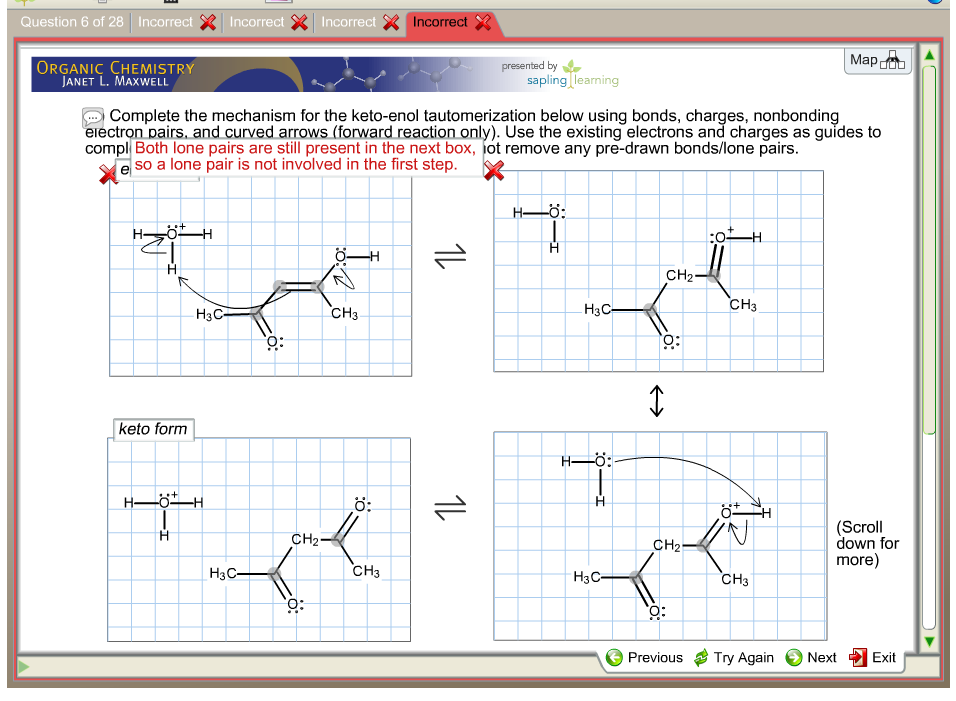This screenshot has width=956, height=701.
Task: Open the first Incorrect attempt tab
Action: 176,22
